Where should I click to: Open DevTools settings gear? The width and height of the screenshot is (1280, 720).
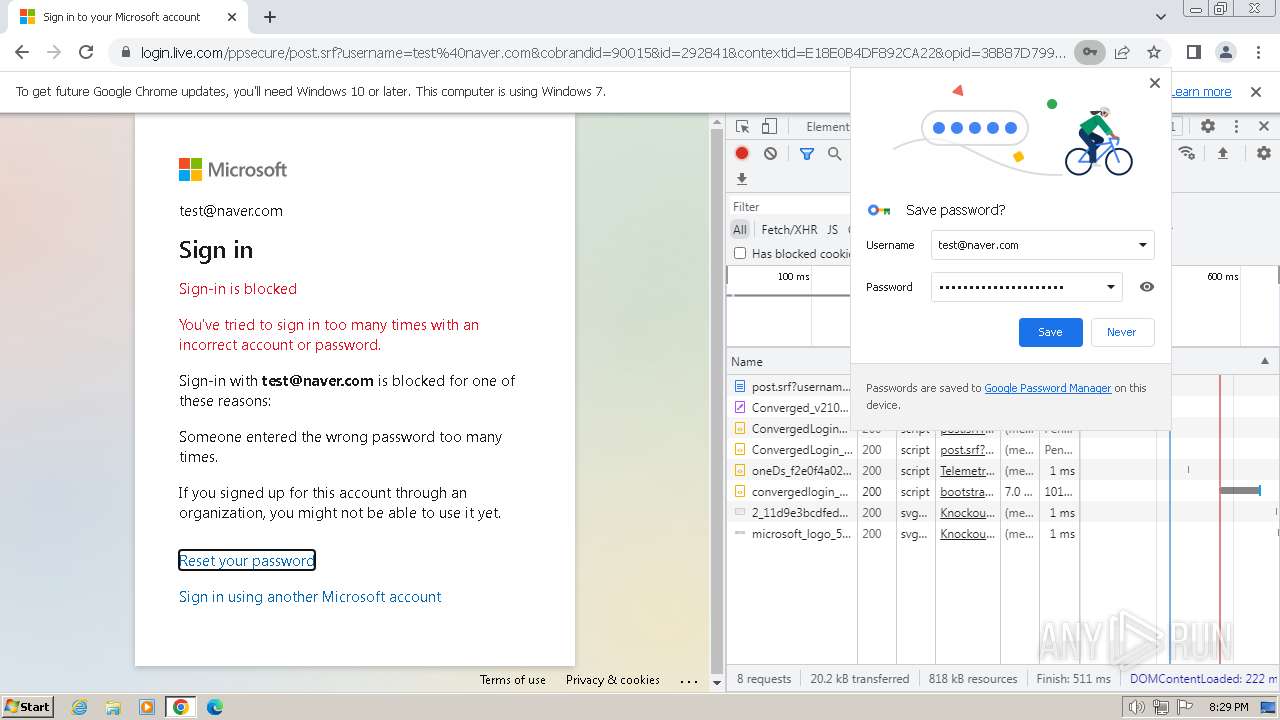1208,127
